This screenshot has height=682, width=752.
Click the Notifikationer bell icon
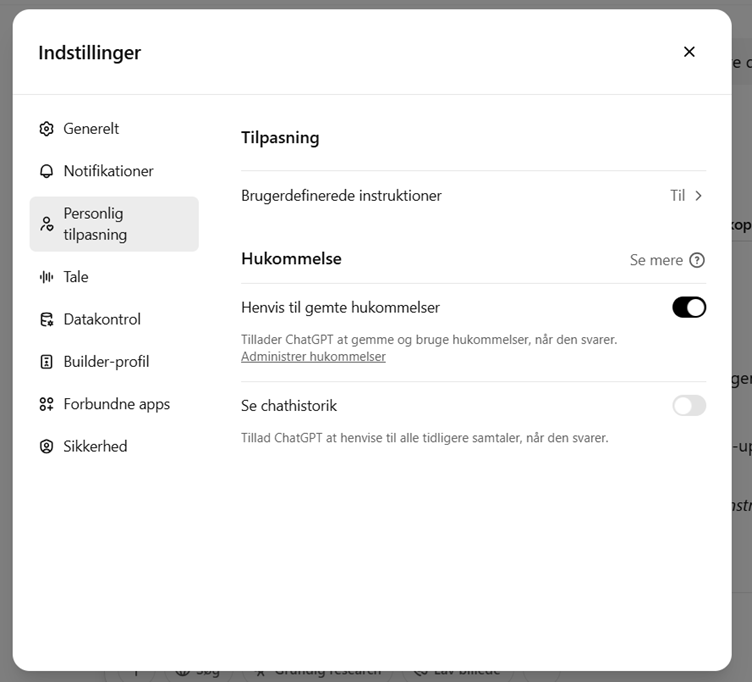point(46,171)
